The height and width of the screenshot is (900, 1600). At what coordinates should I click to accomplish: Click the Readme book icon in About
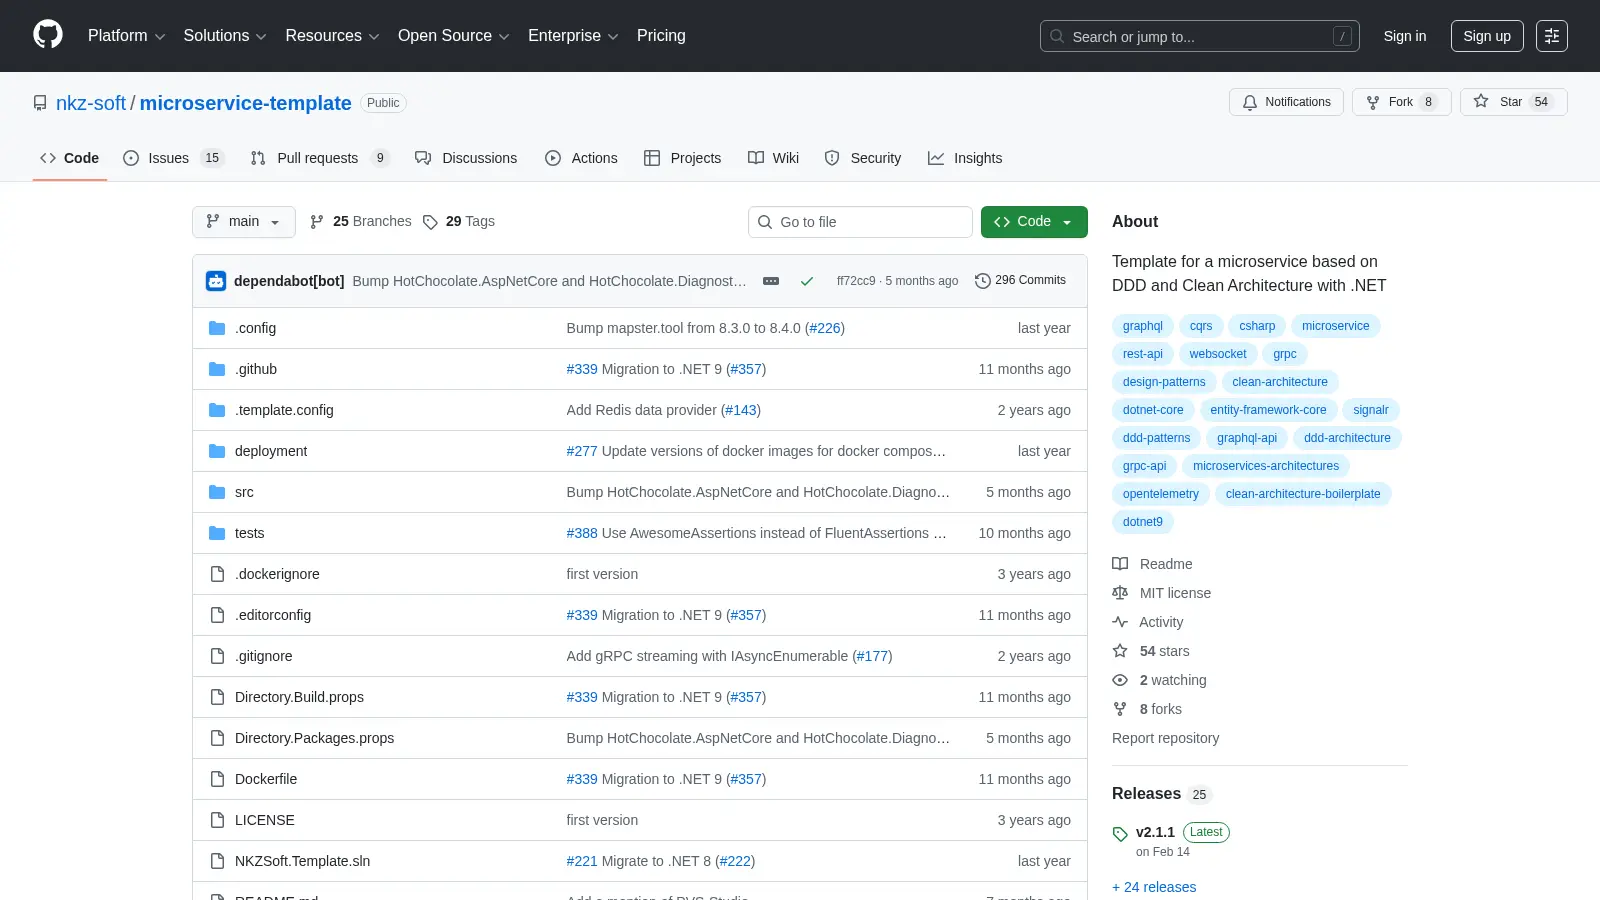1120,564
